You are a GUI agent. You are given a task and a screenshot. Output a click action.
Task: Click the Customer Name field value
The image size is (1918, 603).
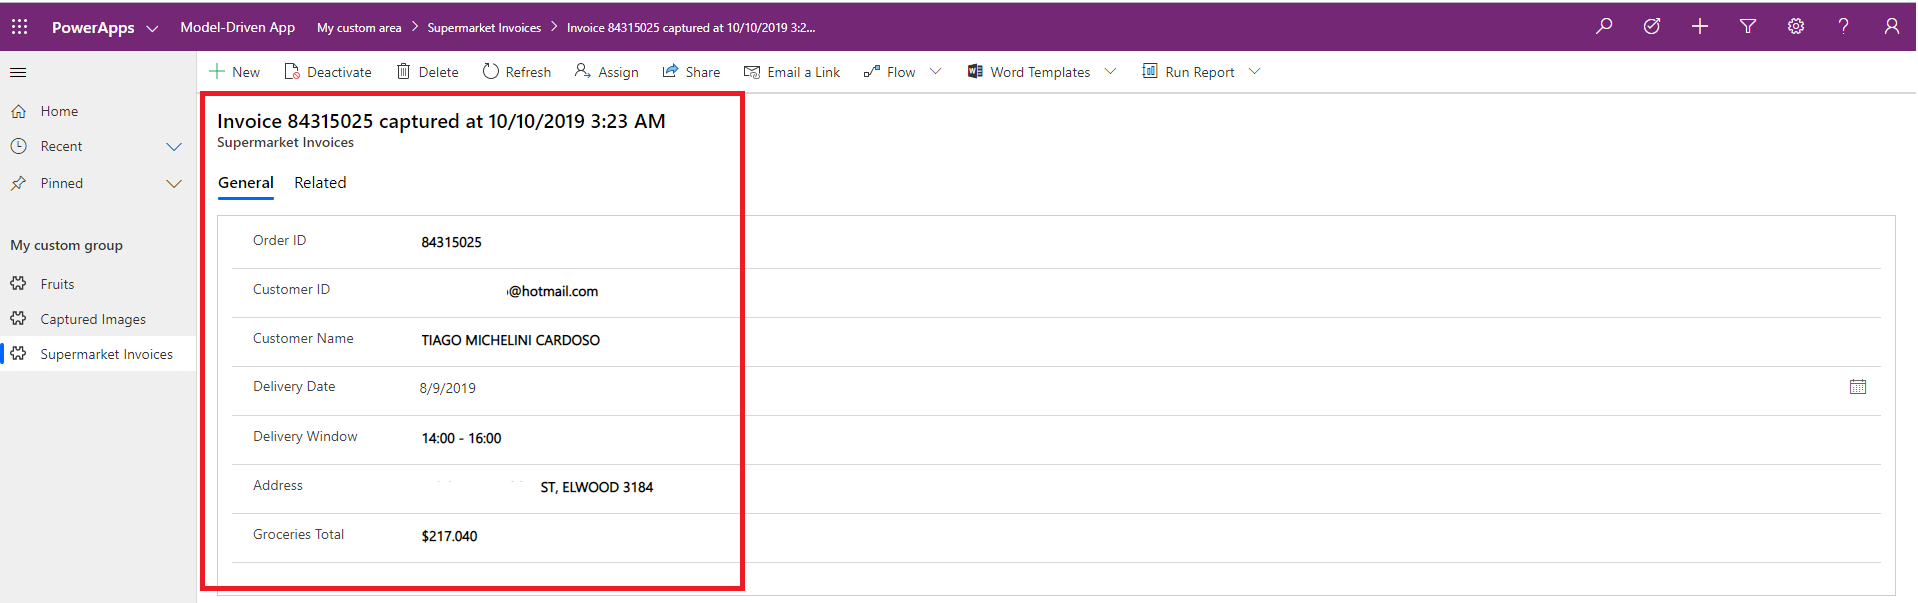coord(510,341)
